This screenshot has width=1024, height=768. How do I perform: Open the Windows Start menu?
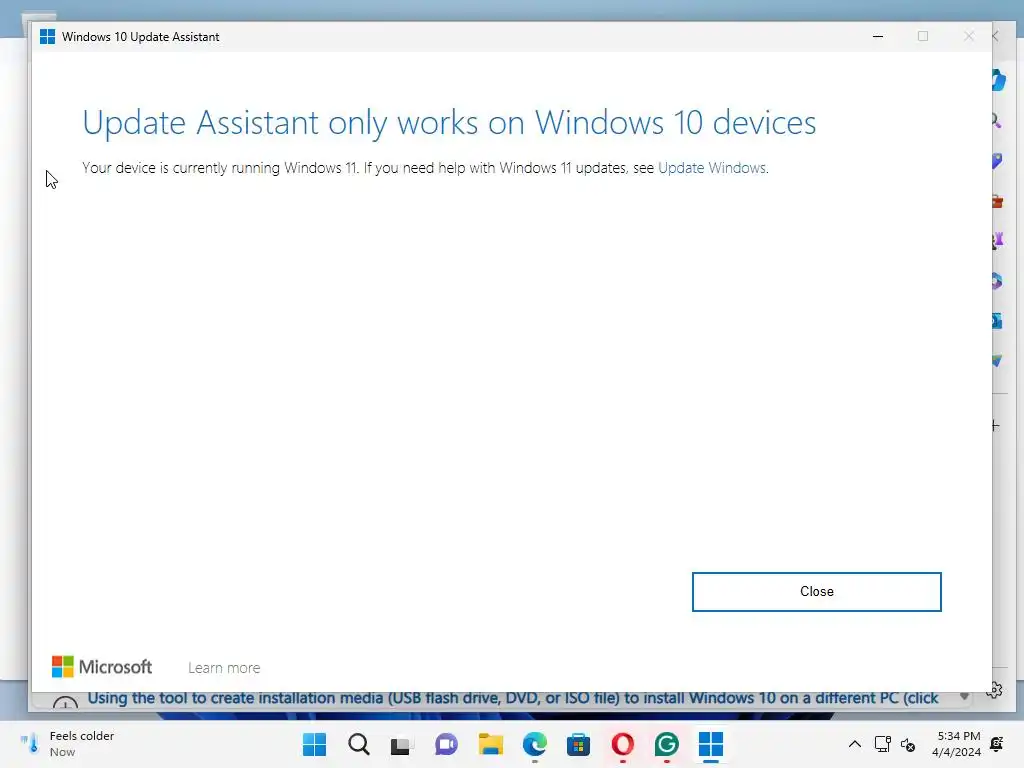tap(314, 744)
